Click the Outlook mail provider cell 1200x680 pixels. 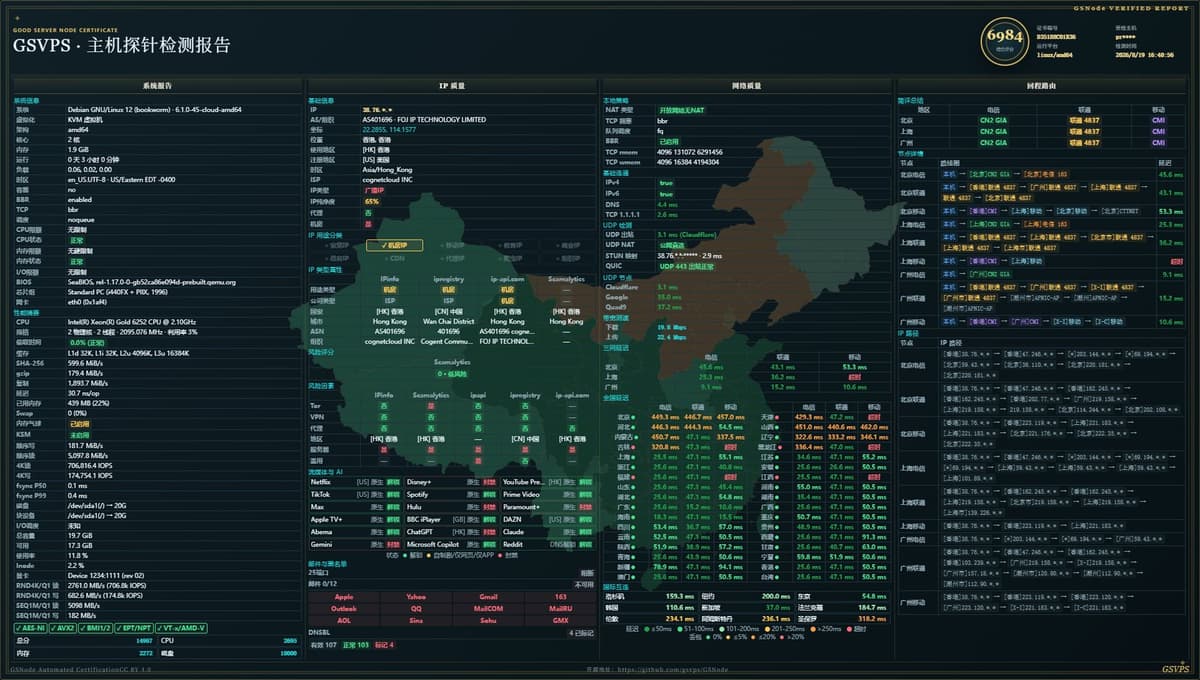tap(344, 609)
